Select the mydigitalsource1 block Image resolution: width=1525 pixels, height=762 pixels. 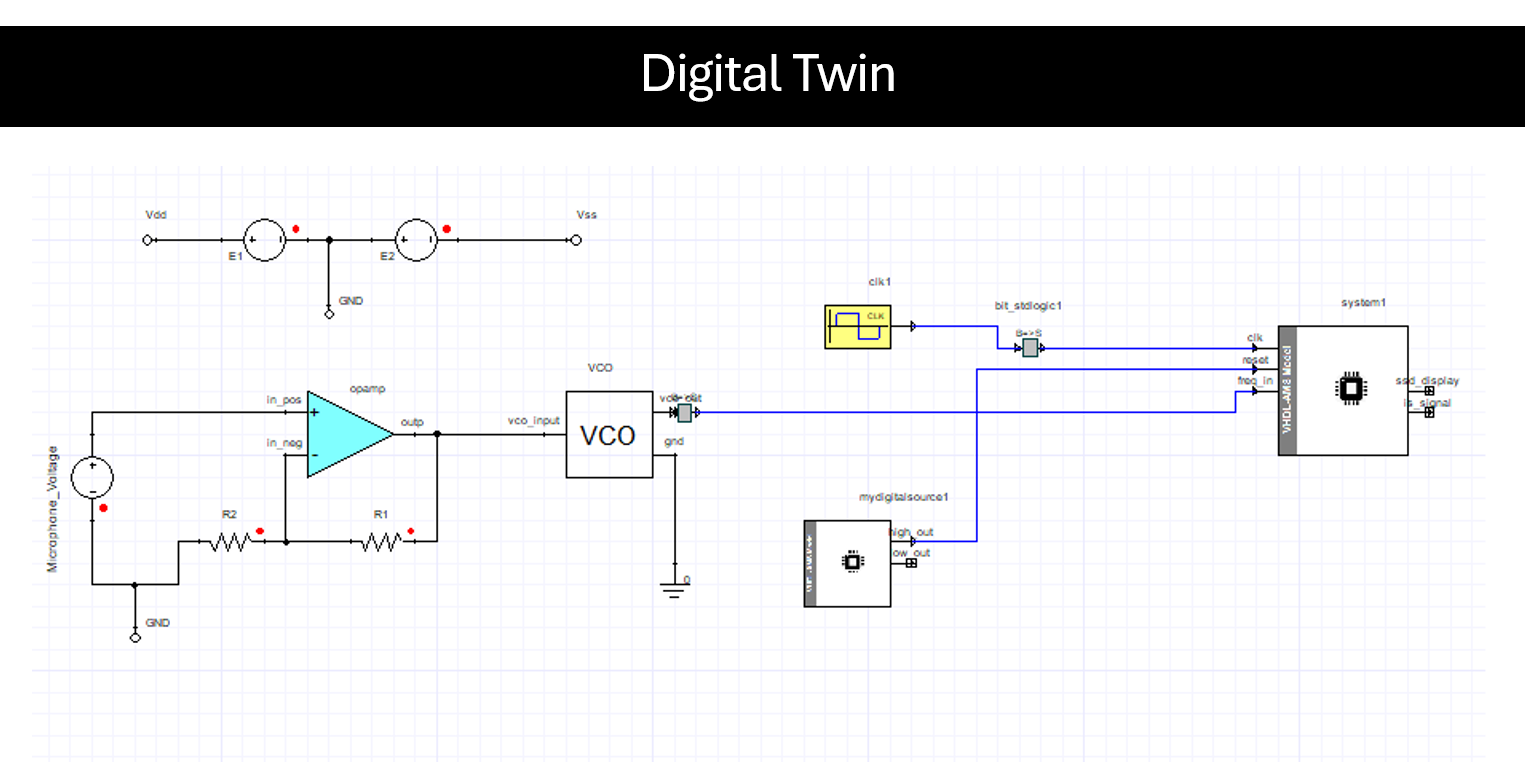coord(848,563)
